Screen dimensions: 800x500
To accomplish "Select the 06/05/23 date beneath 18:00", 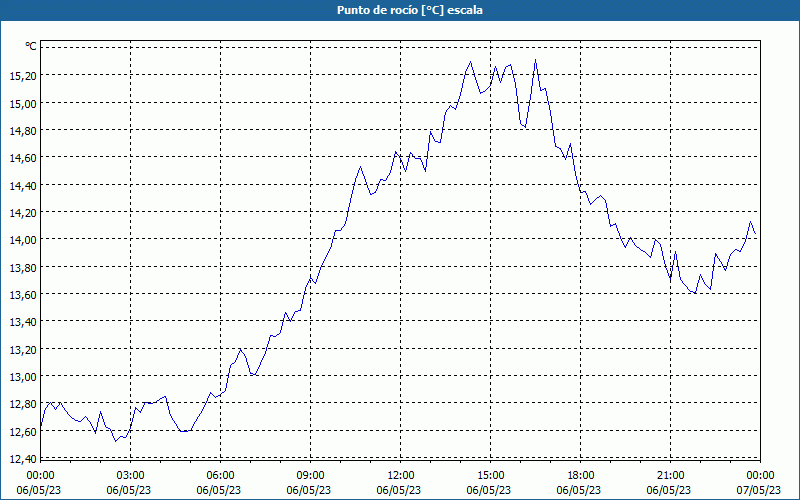I will coord(579,490).
